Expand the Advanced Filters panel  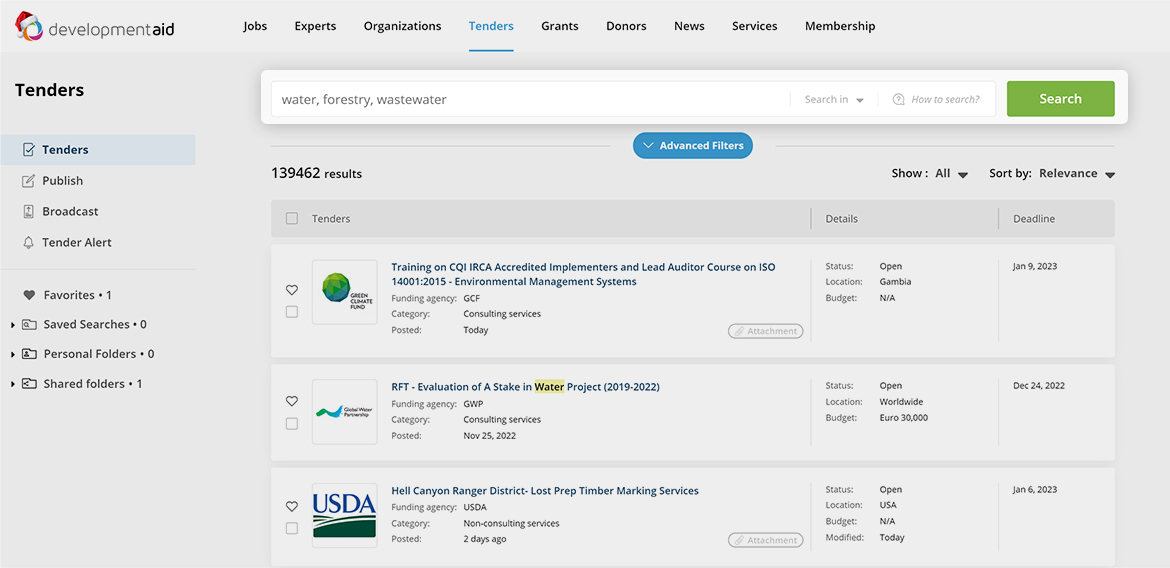[693, 146]
